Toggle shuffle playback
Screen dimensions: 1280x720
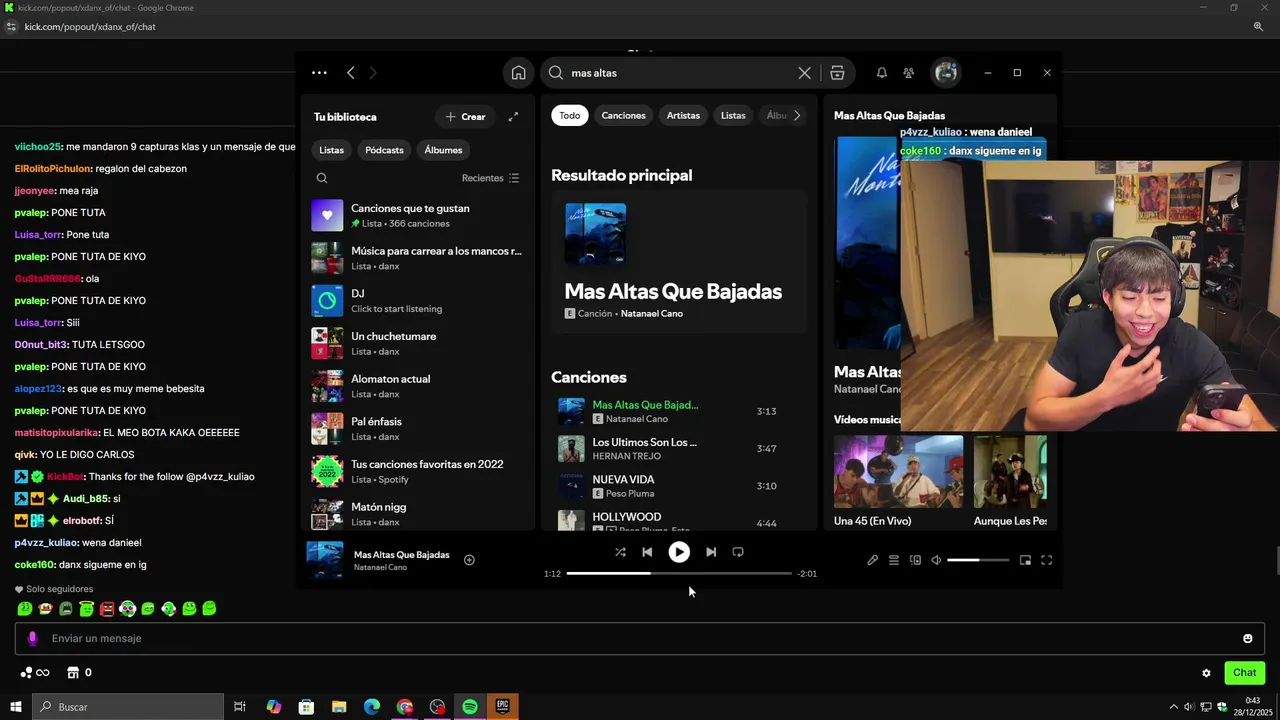620,552
